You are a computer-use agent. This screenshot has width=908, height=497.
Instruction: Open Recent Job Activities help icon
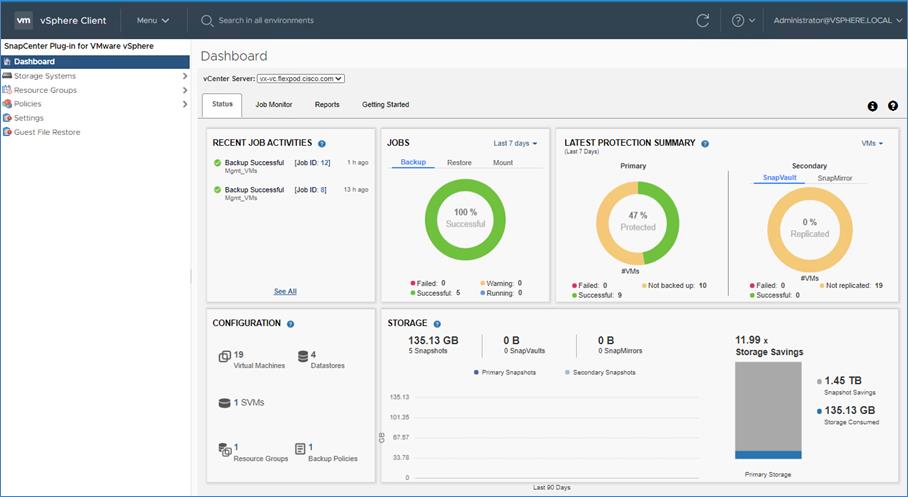(322, 144)
